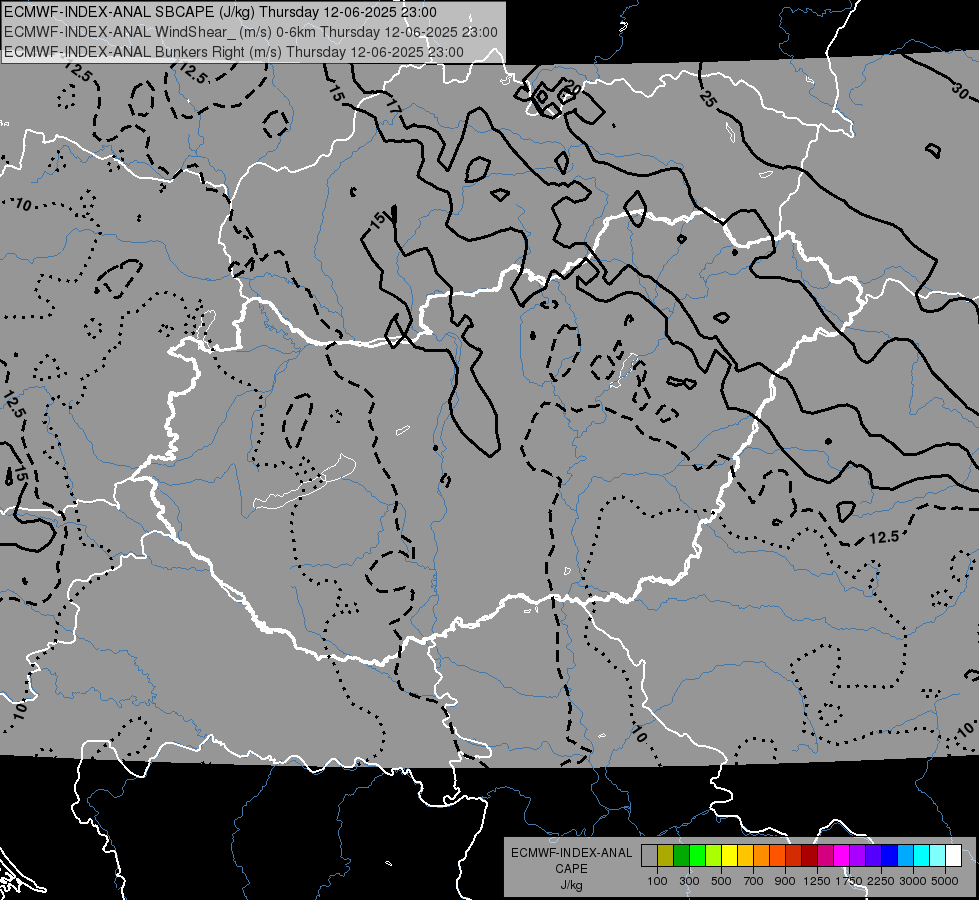979x900 pixels.
Task: Click the contour label 17
Action: pos(392,105)
